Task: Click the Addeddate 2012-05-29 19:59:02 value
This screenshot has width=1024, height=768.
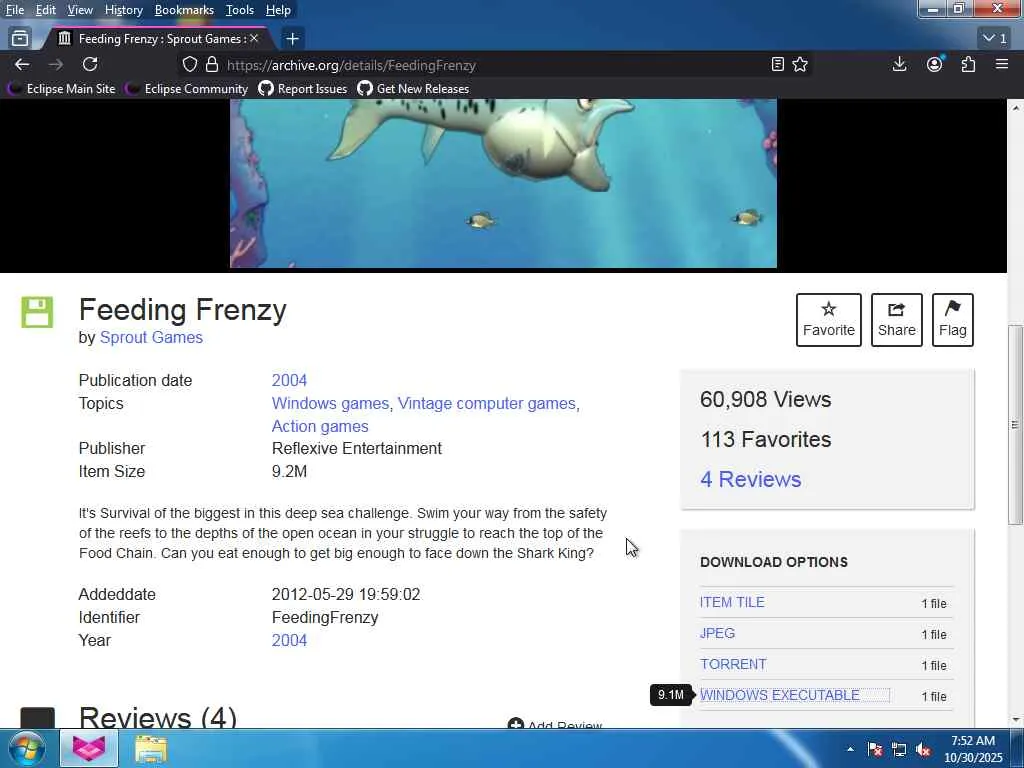Action: (x=346, y=594)
